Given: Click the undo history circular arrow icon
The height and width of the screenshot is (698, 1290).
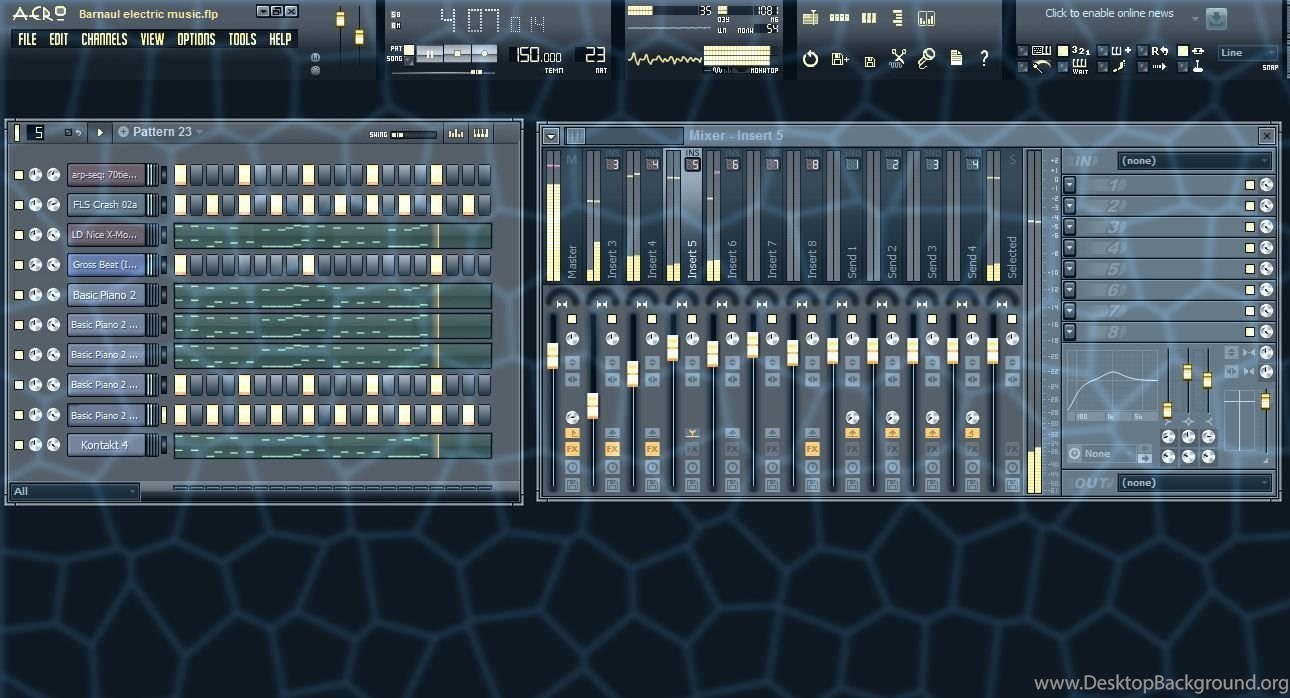Looking at the screenshot, I should point(810,59).
